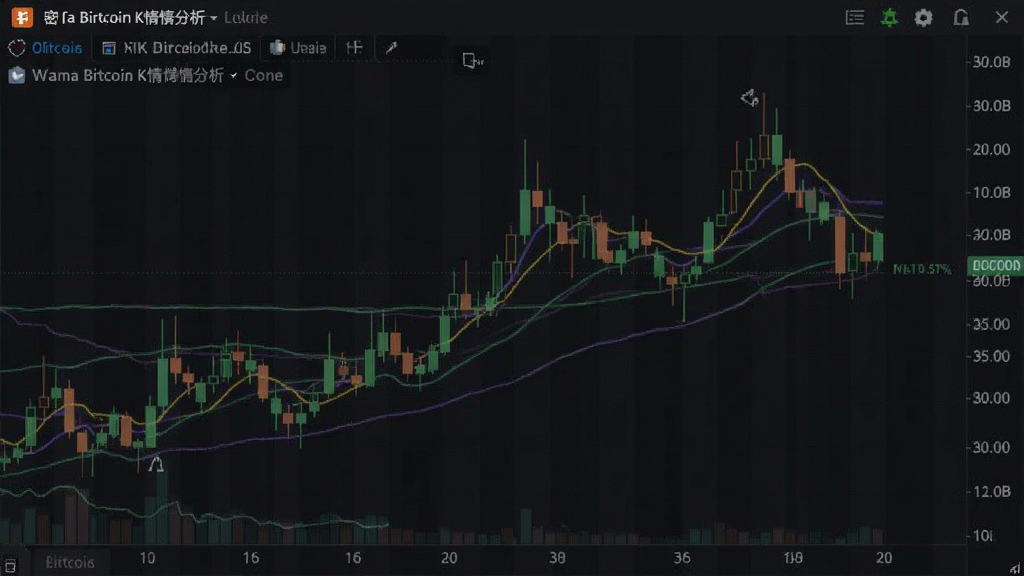Click the 10.0B price axis label
The width and height of the screenshot is (1024, 576).
pos(992,193)
